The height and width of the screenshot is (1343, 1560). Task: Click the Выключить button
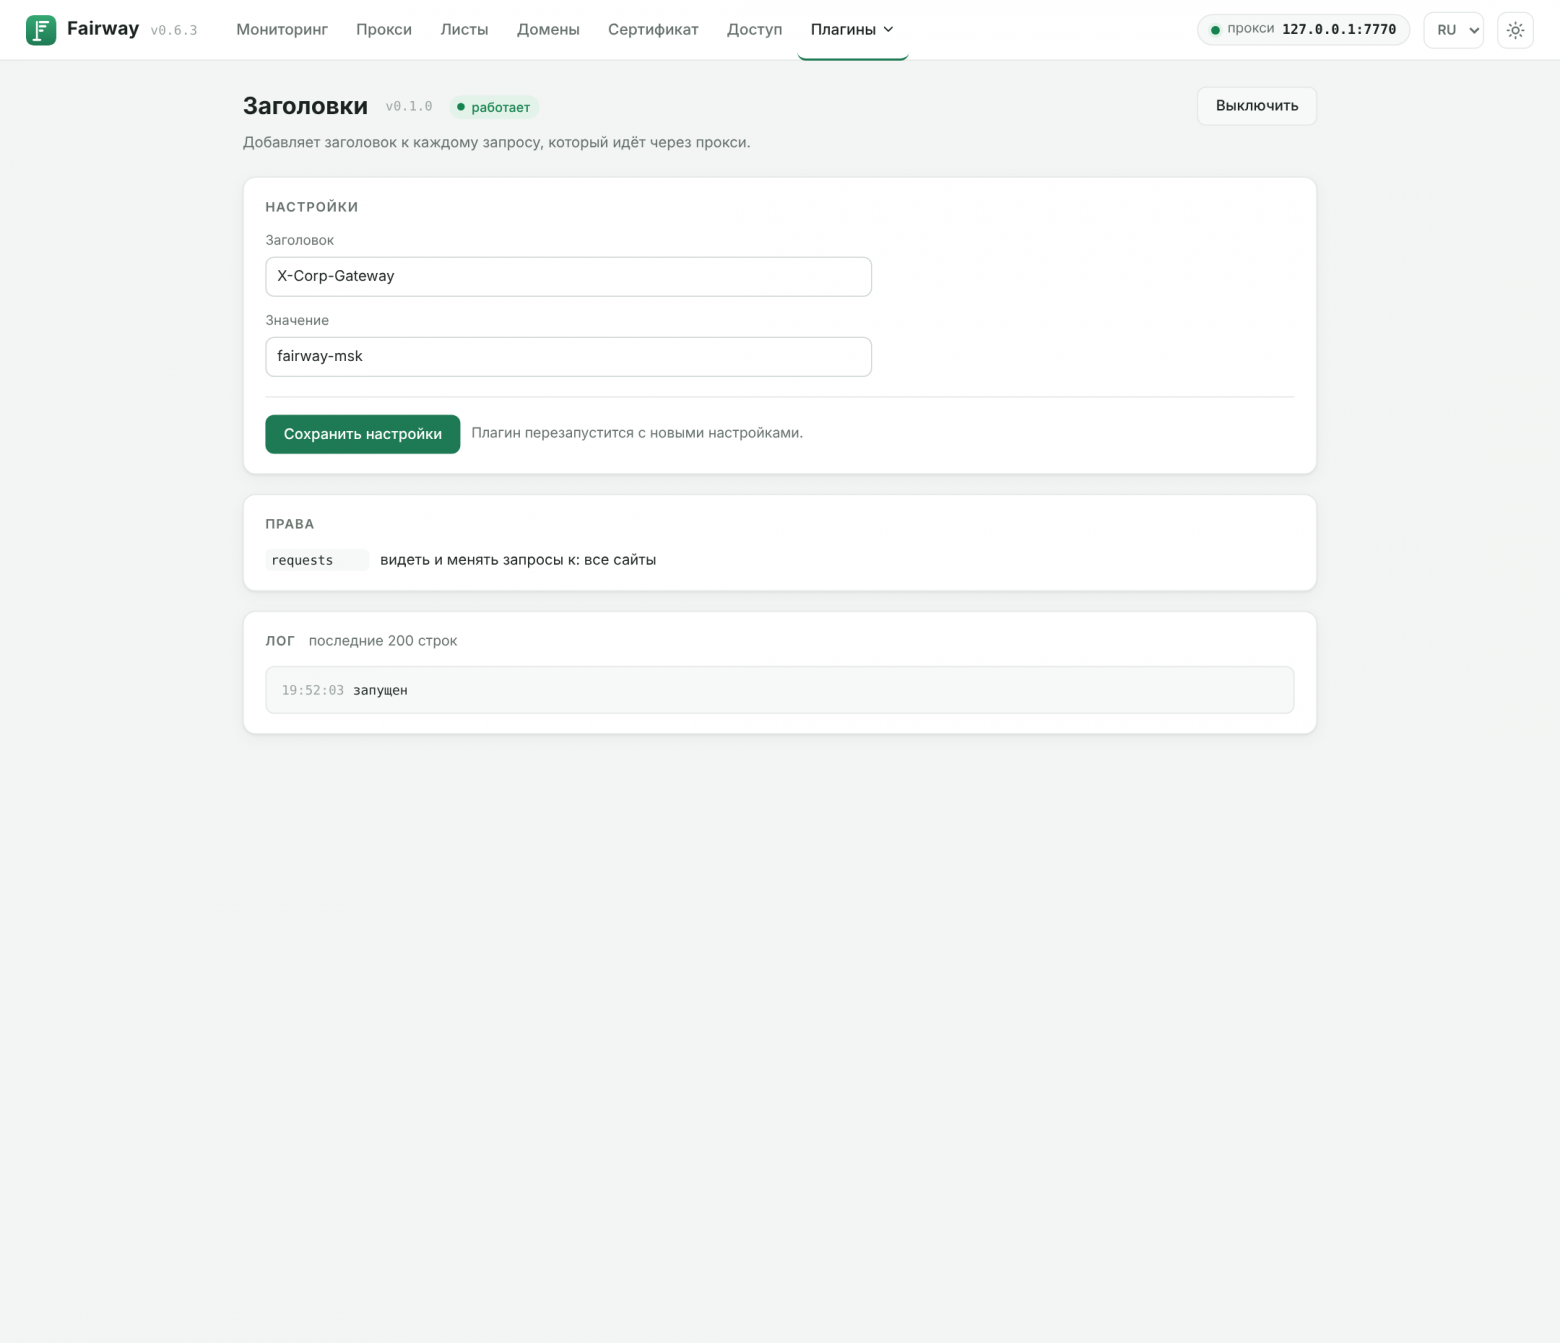pyautogui.click(x=1256, y=106)
